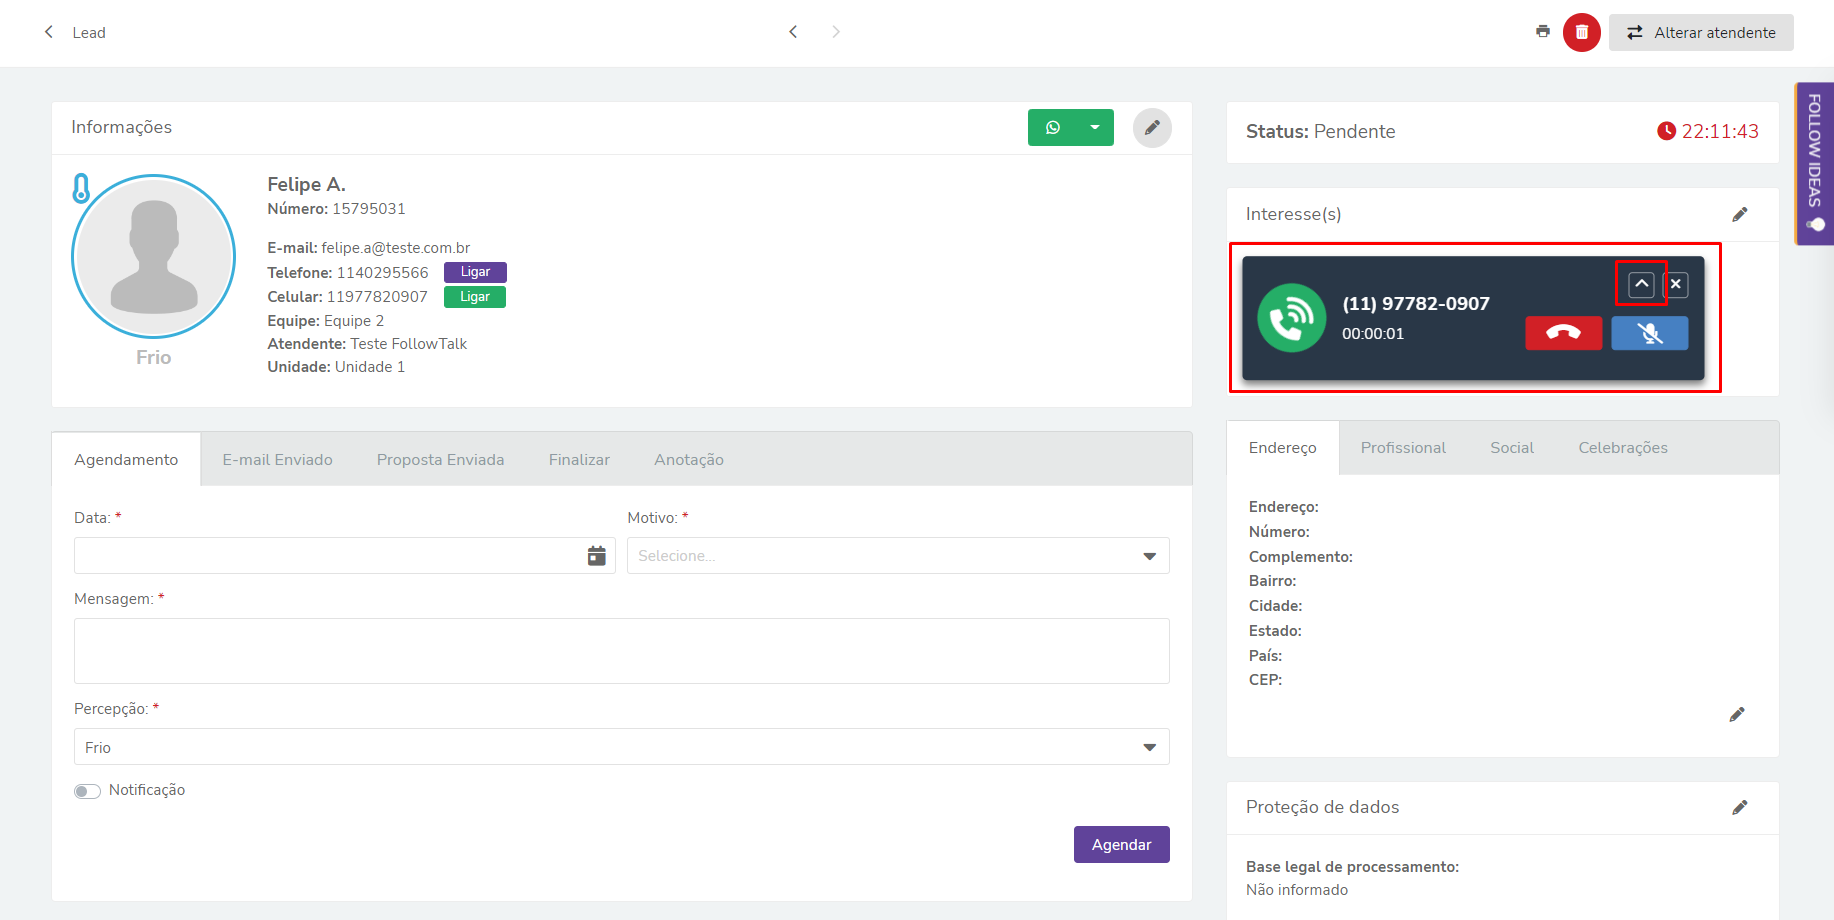Screen dimensions: 1834x920
Task: Edit lead information with the pencil icon
Action: [1152, 127]
